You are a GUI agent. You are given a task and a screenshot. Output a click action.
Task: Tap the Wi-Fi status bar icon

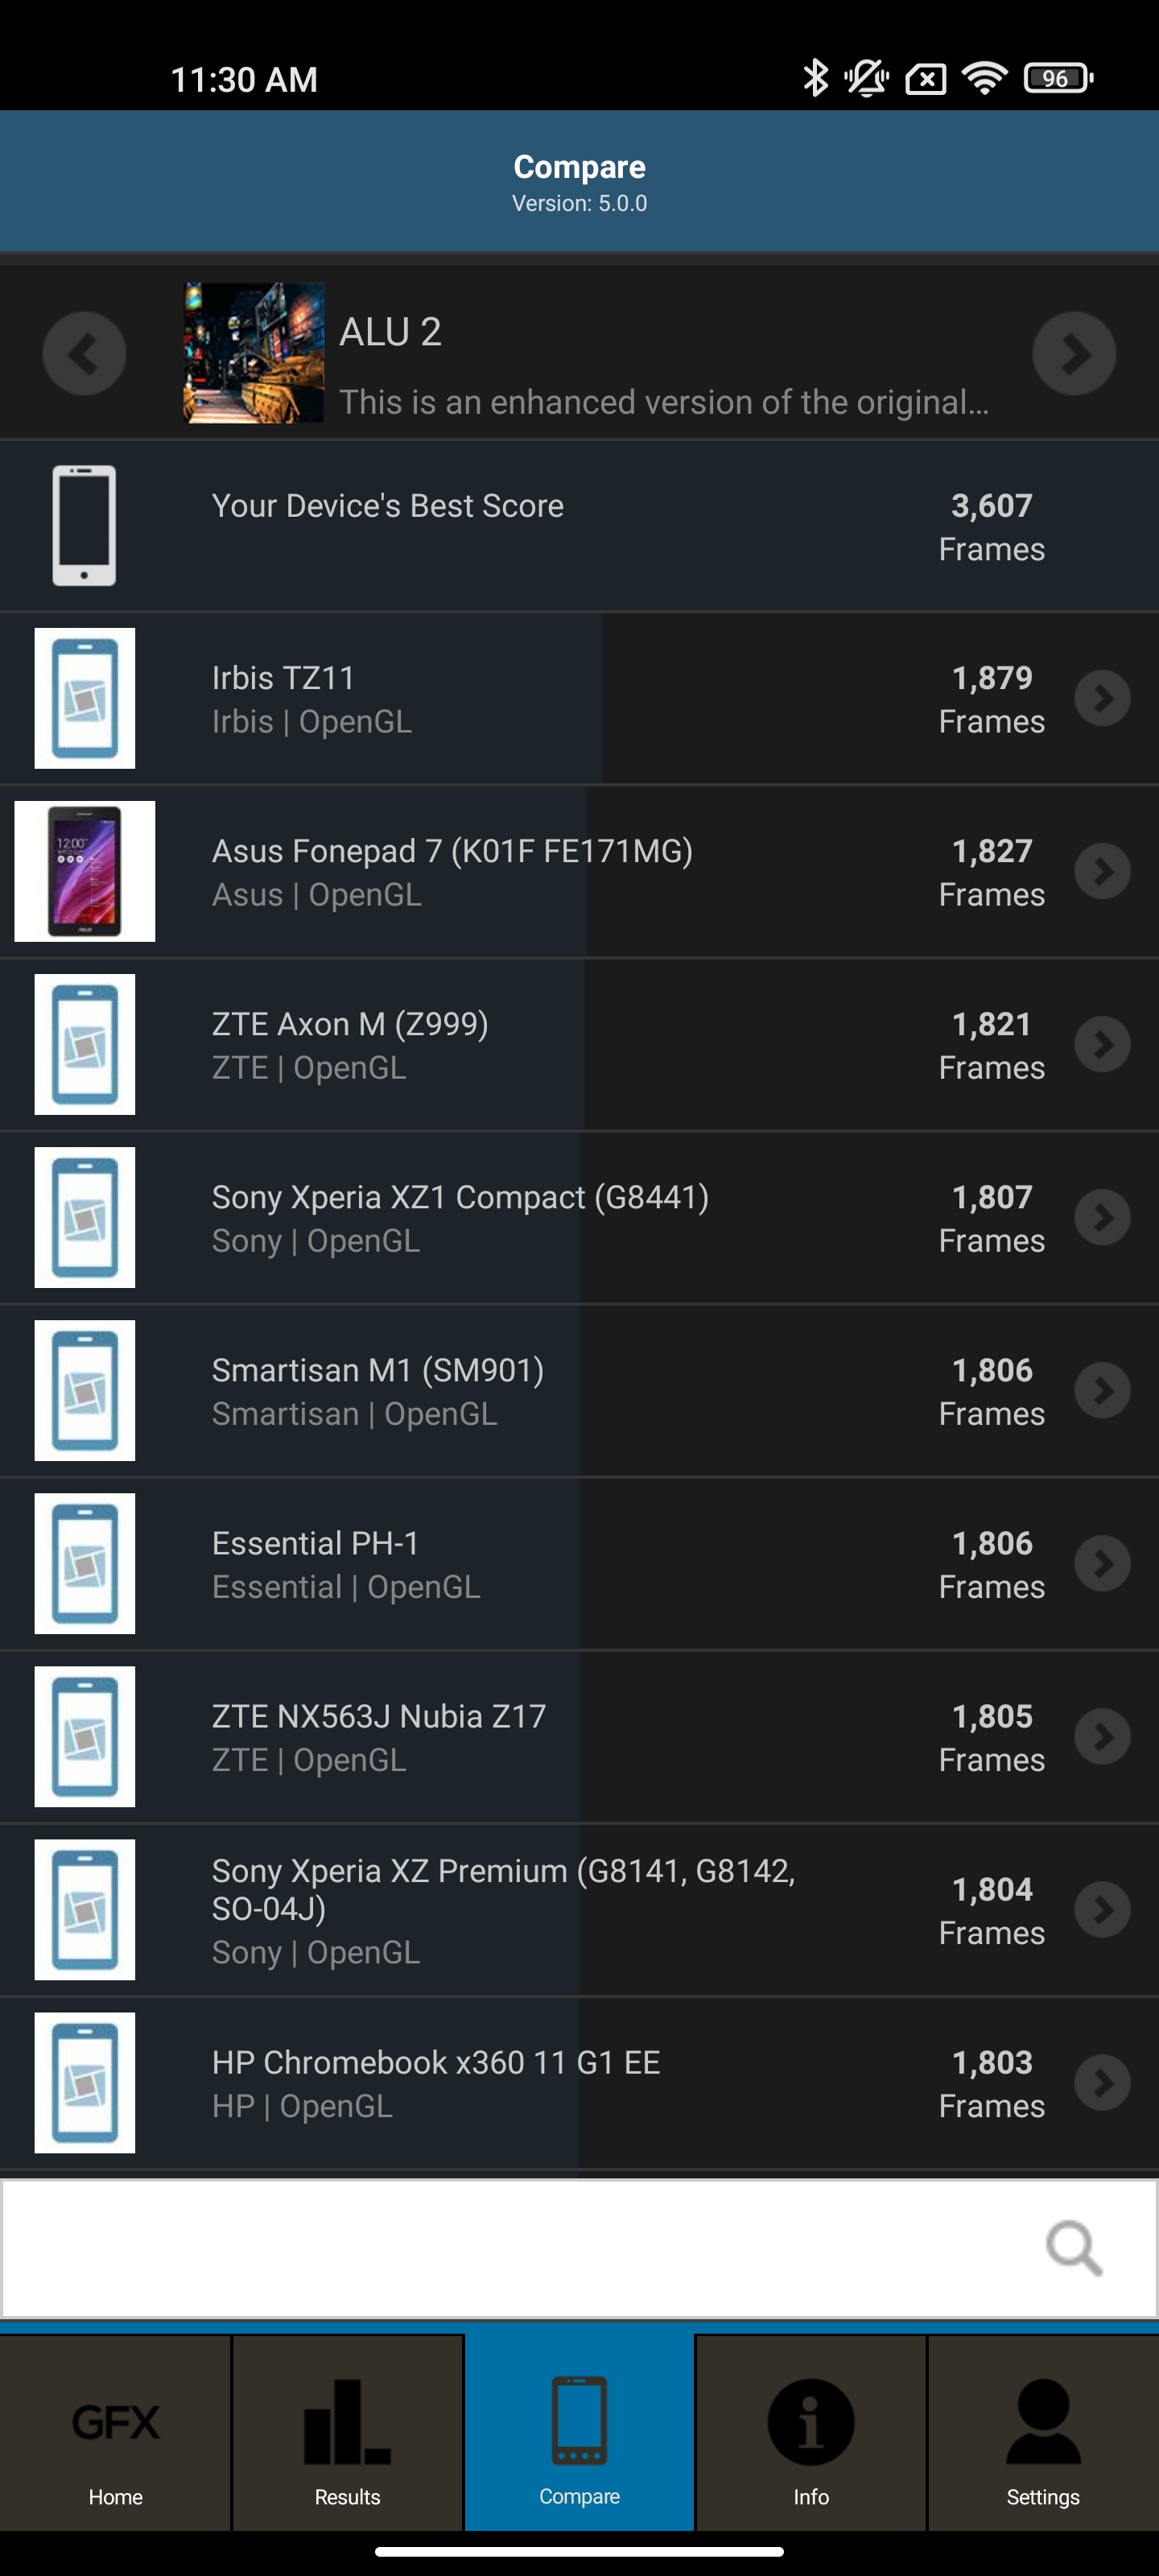pyautogui.click(x=984, y=78)
